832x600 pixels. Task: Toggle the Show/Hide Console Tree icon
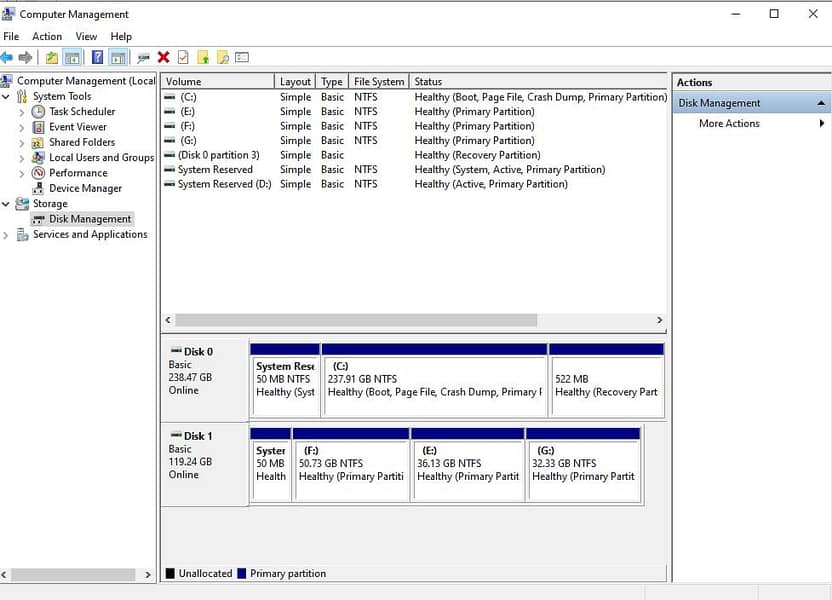pyautogui.click(x=72, y=57)
